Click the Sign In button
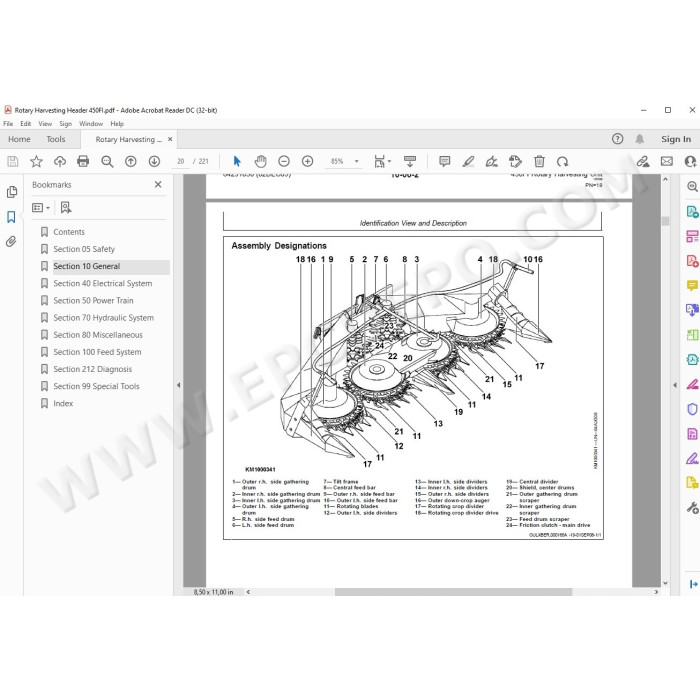Image resolution: width=700 pixels, height=700 pixels. (x=676, y=139)
